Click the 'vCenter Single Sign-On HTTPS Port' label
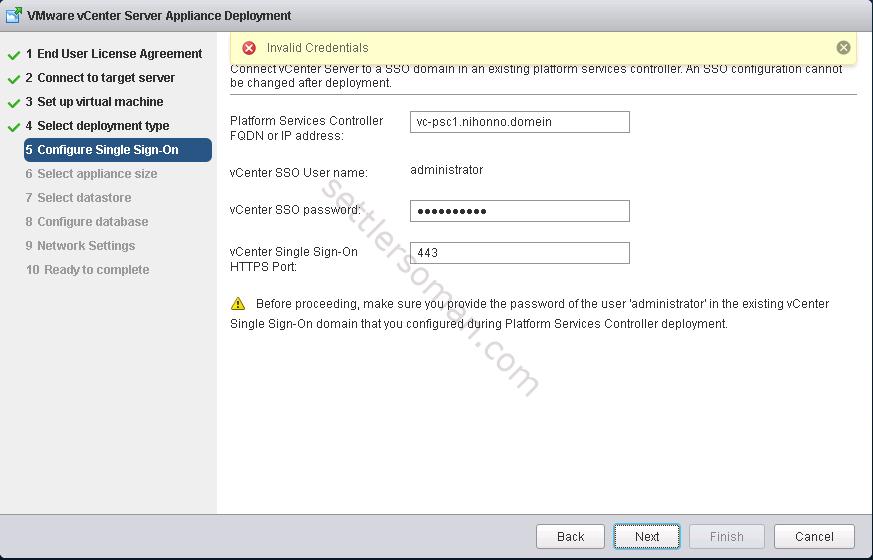This screenshot has width=873, height=560. (x=293, y=259)
